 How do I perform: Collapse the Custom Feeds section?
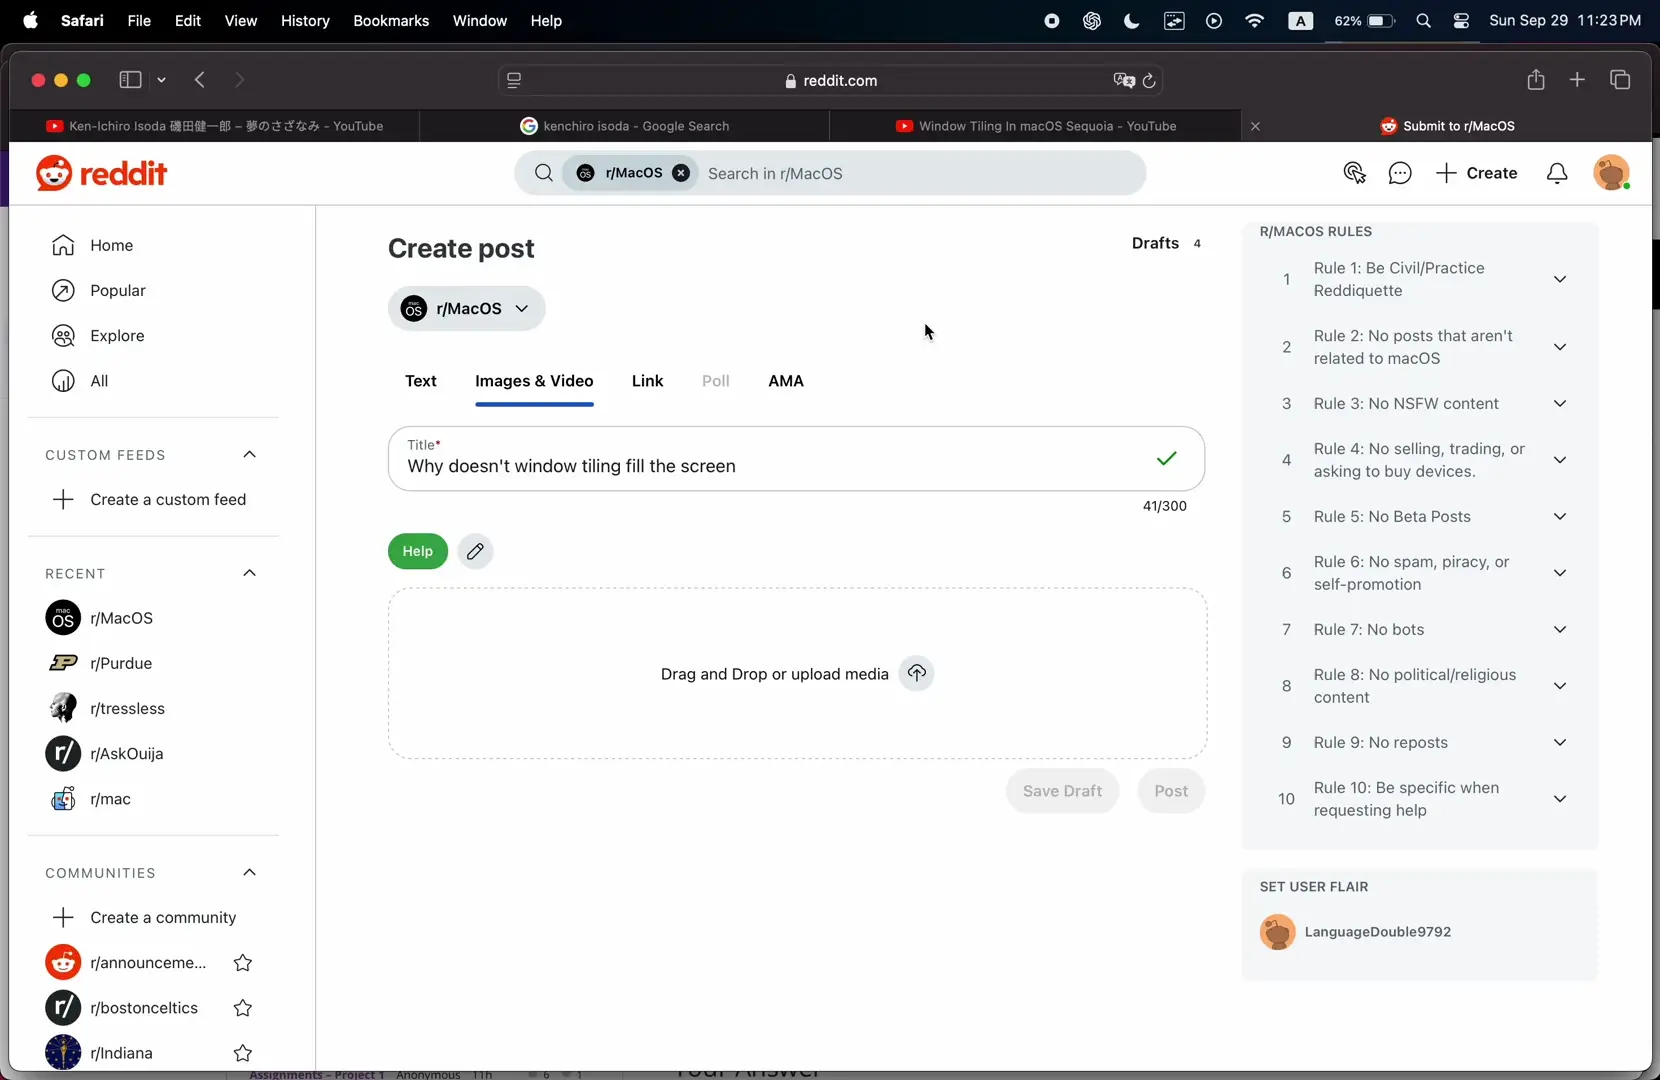(250, 455)
